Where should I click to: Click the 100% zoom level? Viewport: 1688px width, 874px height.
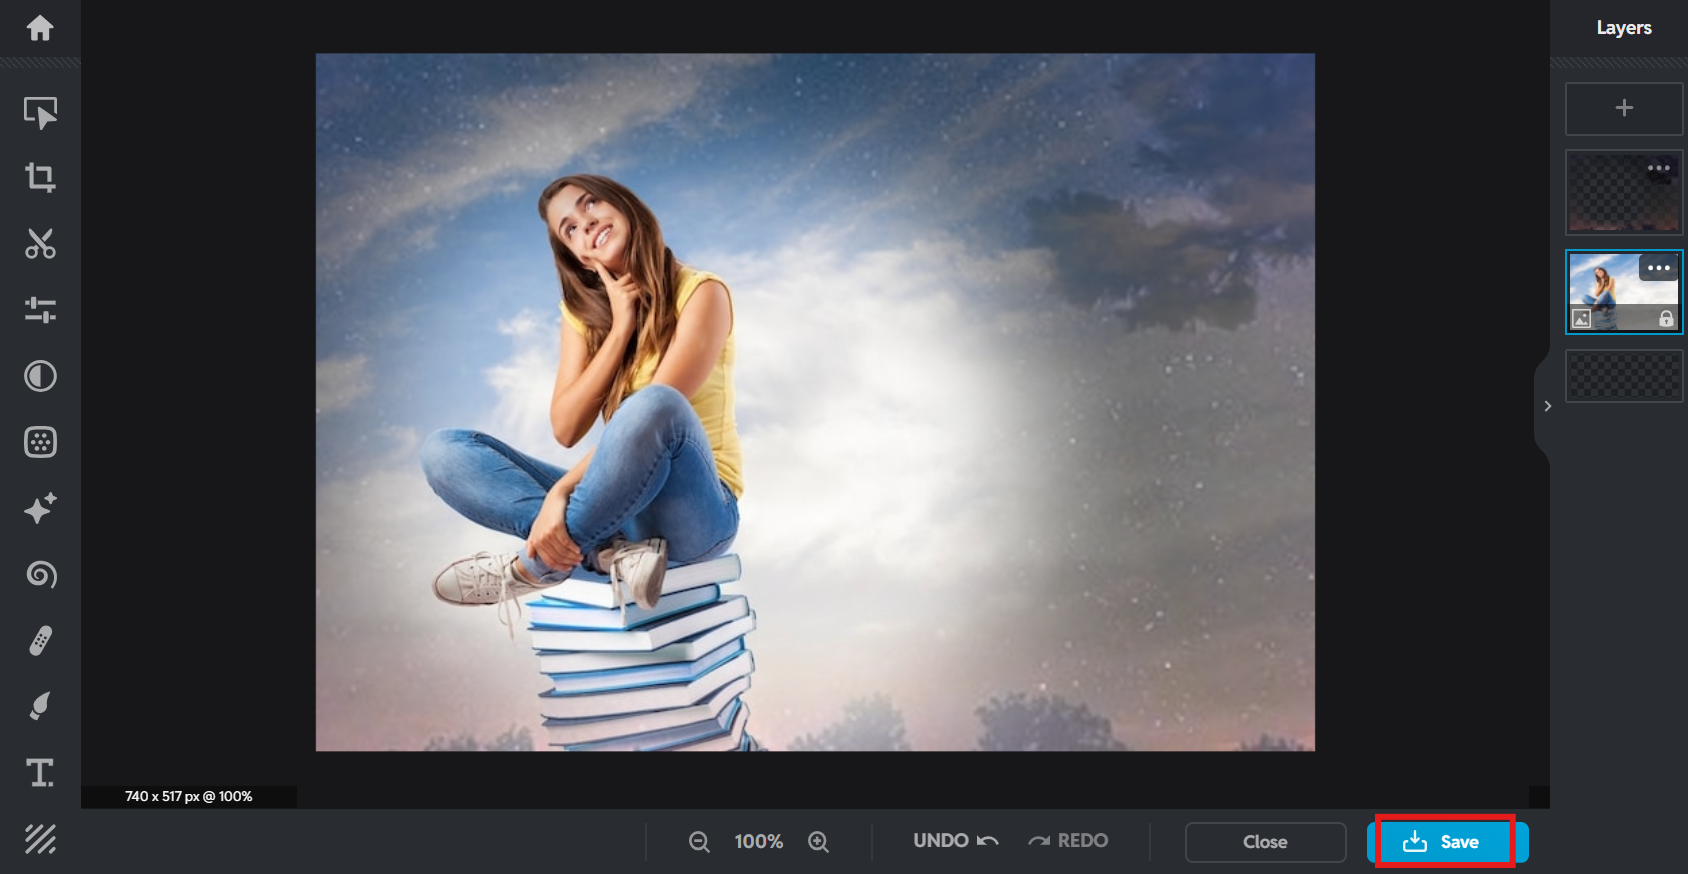click(x=759, y=842)
